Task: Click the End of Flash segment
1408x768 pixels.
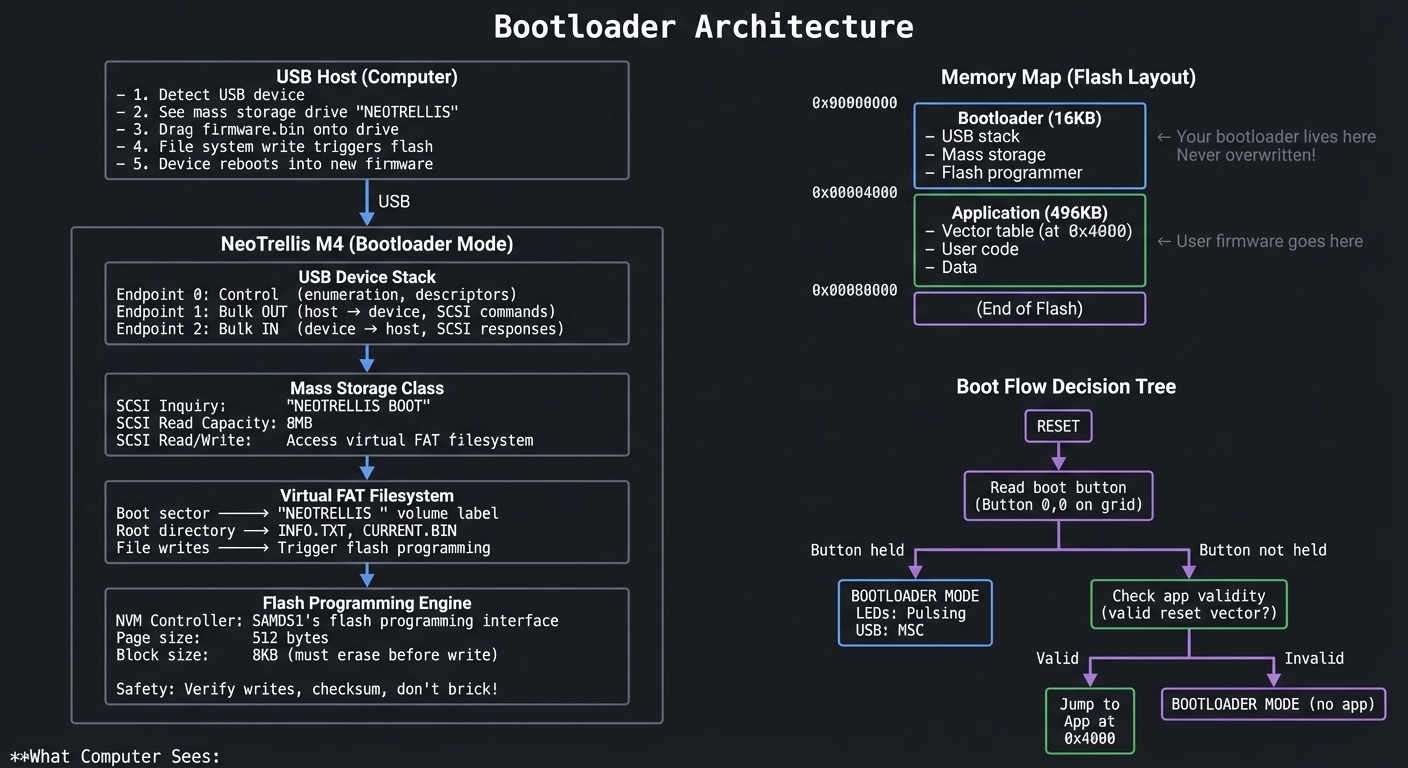Action: coord(1029,308)
